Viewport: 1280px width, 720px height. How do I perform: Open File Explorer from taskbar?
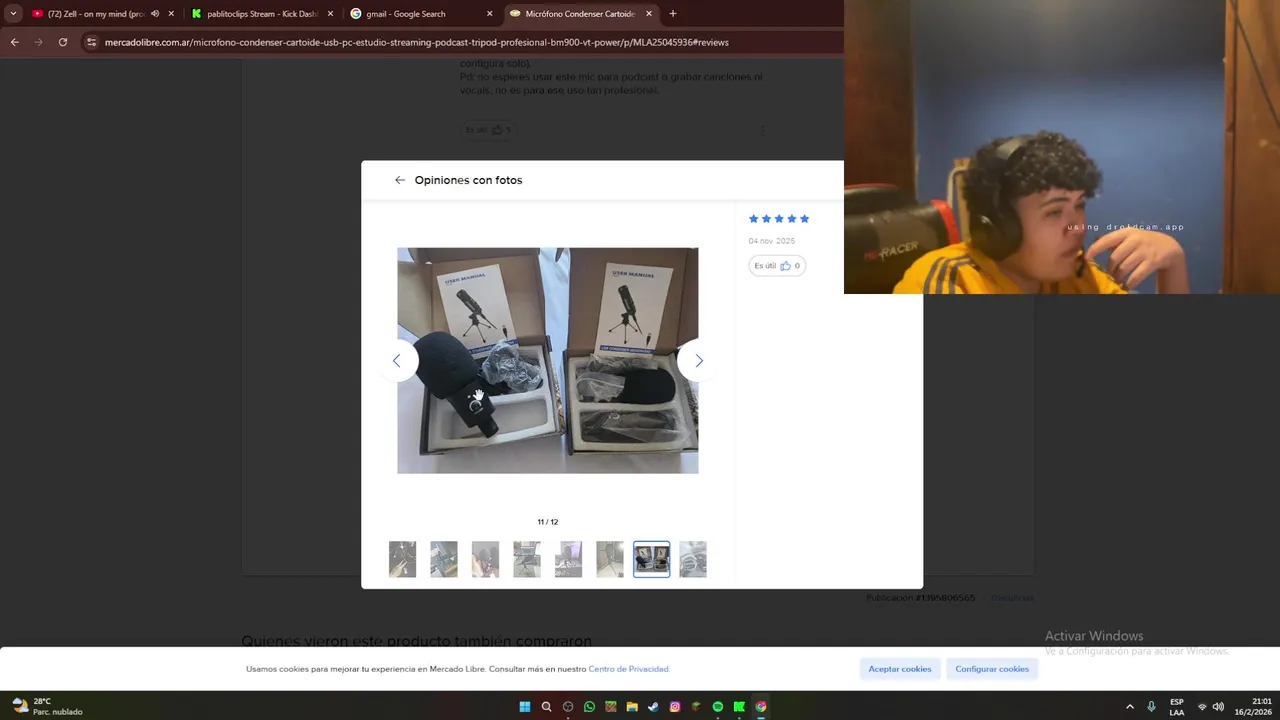pyautogui.click(x=632, y=706)
